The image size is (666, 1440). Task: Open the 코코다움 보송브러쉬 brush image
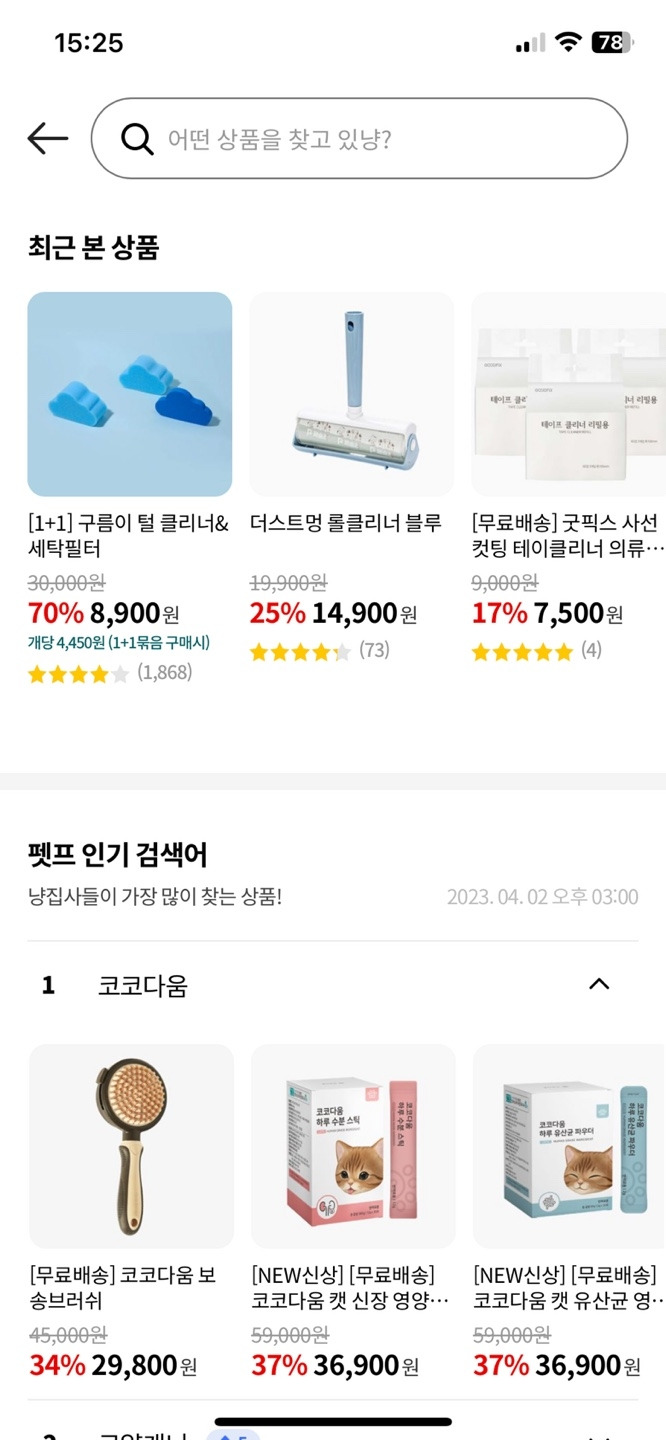click(131, 1146)
